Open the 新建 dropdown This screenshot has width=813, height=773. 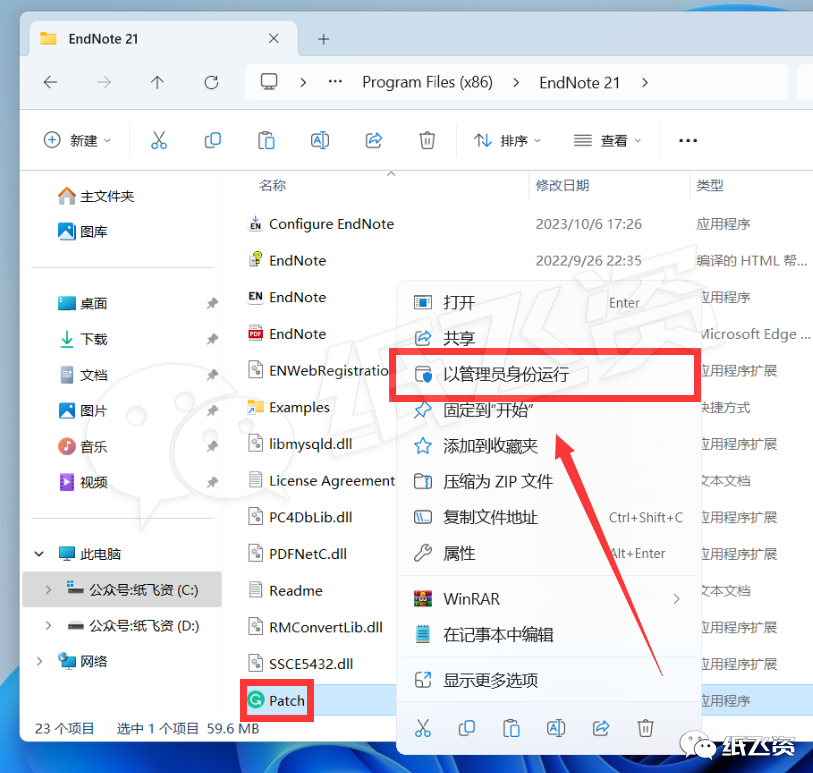click(77, 140)
